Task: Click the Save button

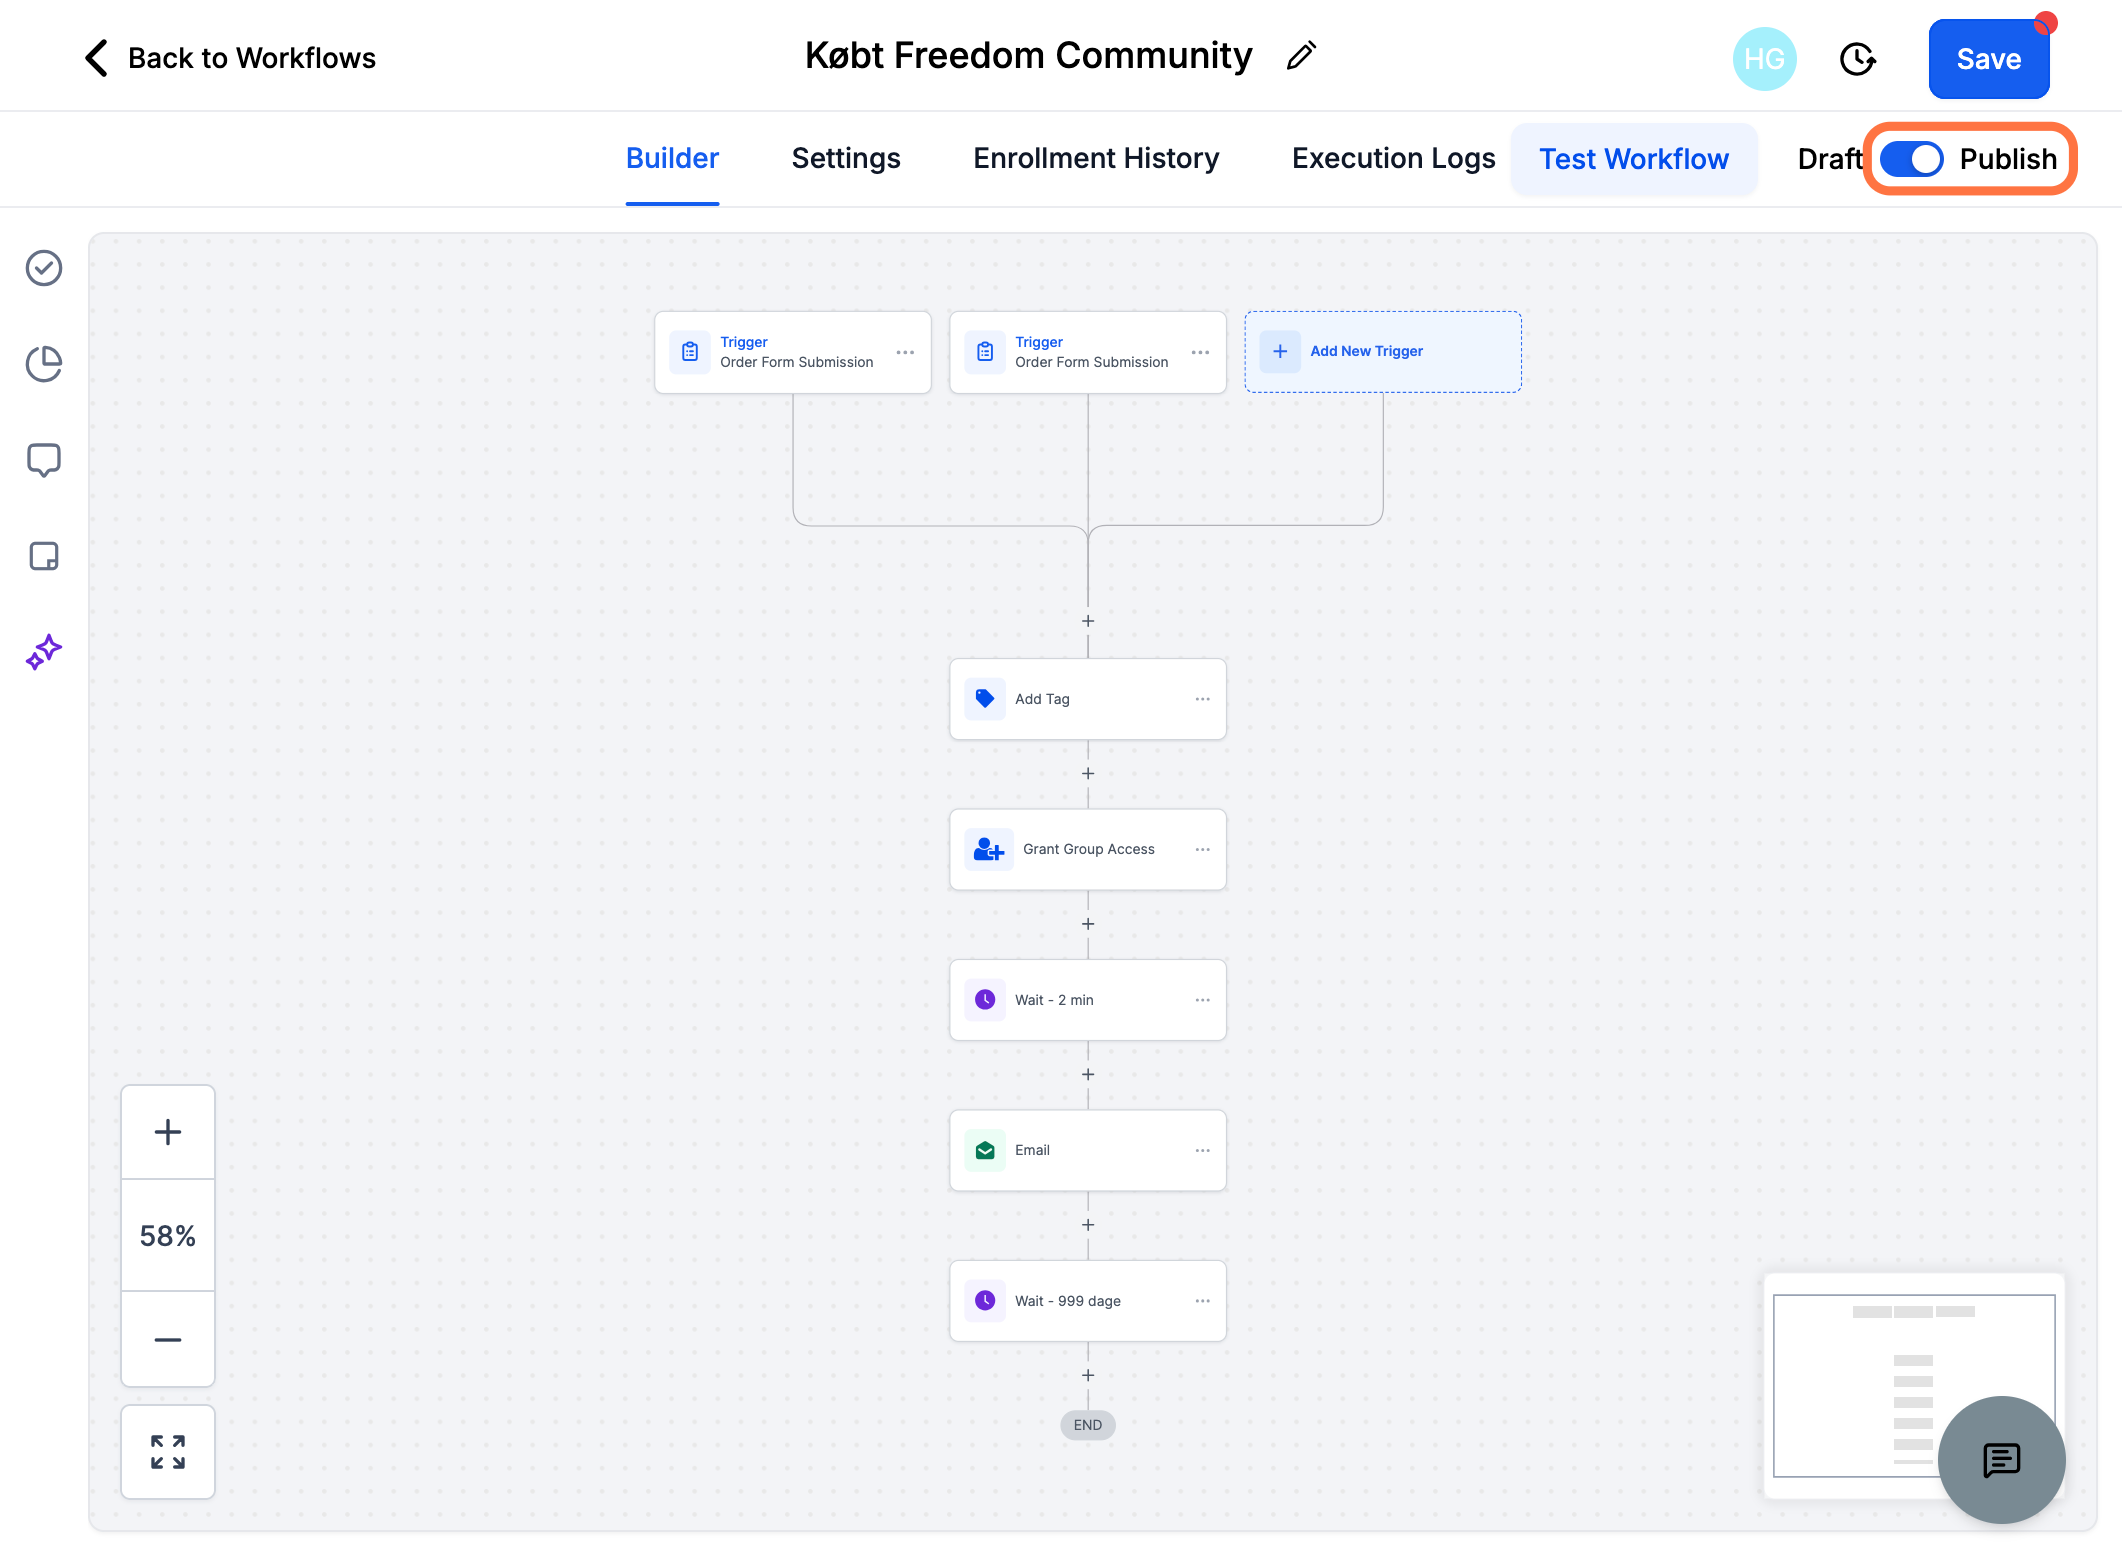Action: [1988, 59]
